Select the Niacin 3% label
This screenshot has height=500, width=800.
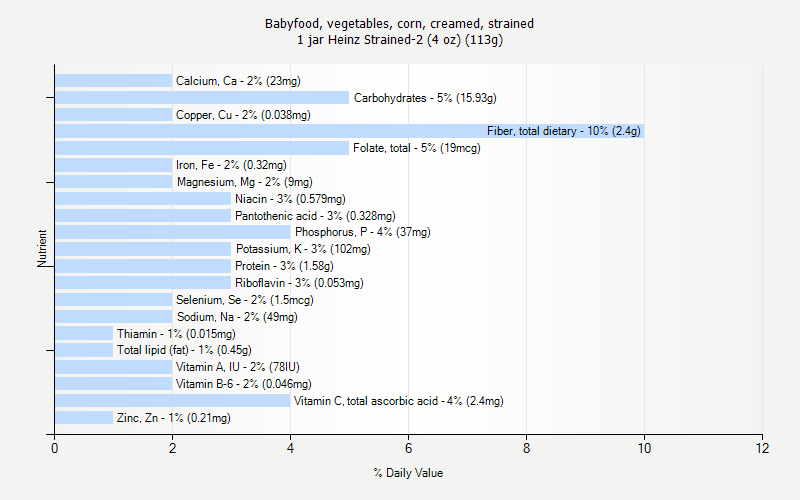290,199
